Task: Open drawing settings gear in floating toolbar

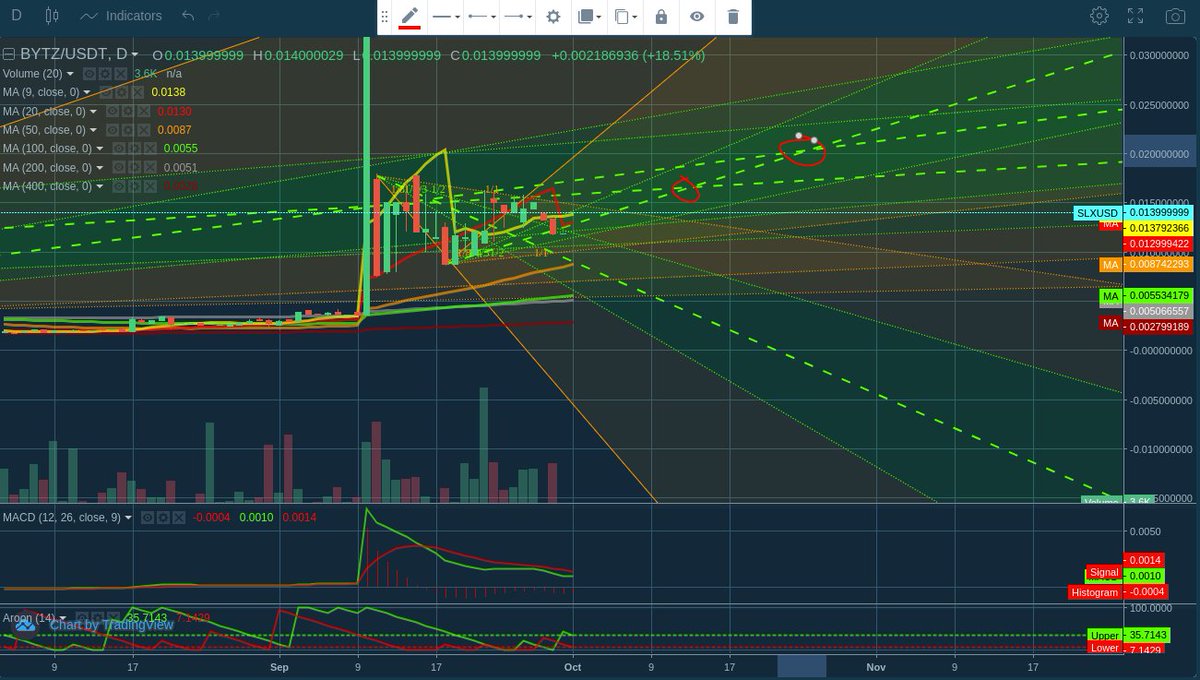Action: tap(553, 16)
